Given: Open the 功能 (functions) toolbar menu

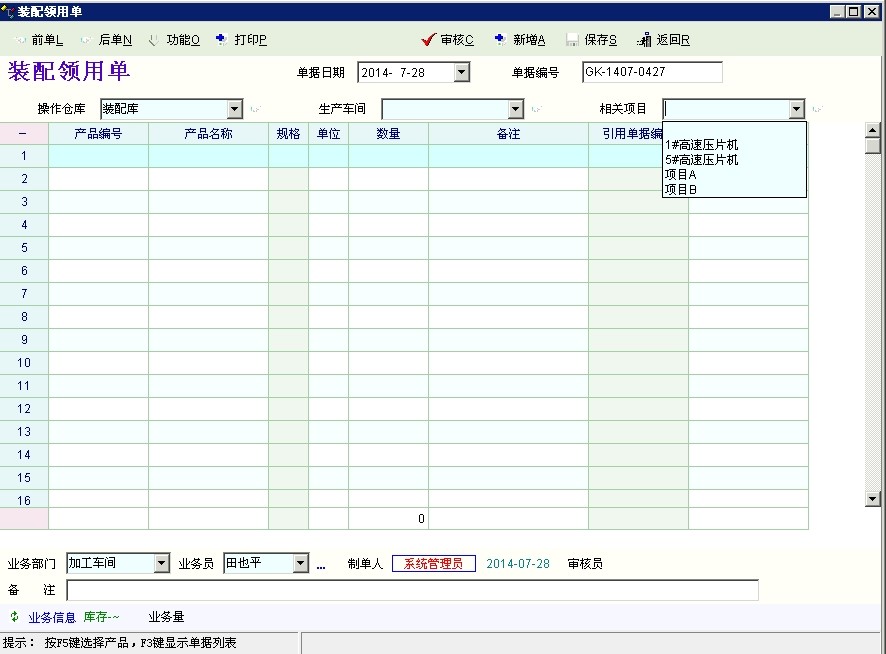Looking at the screenshot, I should [x=174, y=40].
